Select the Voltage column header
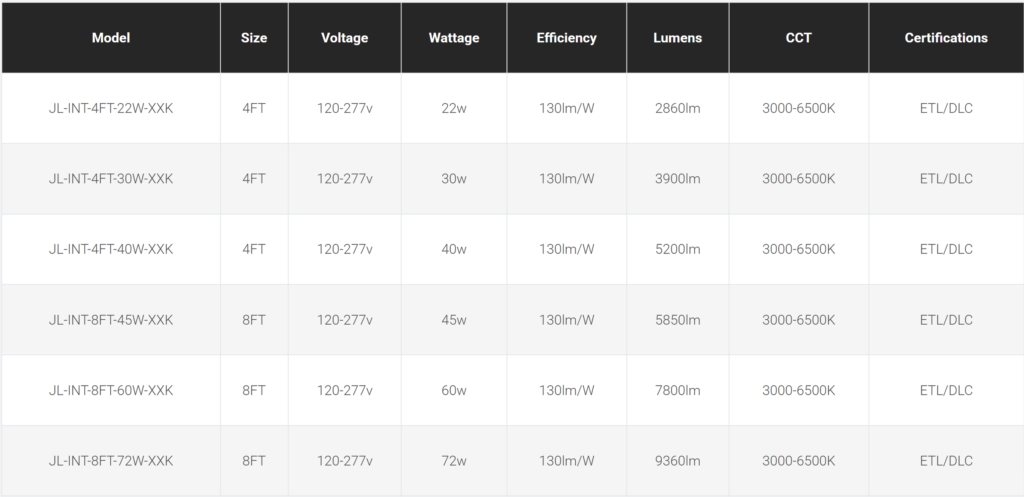Screen dimensions: 1024x497 (x=345, y=38)
